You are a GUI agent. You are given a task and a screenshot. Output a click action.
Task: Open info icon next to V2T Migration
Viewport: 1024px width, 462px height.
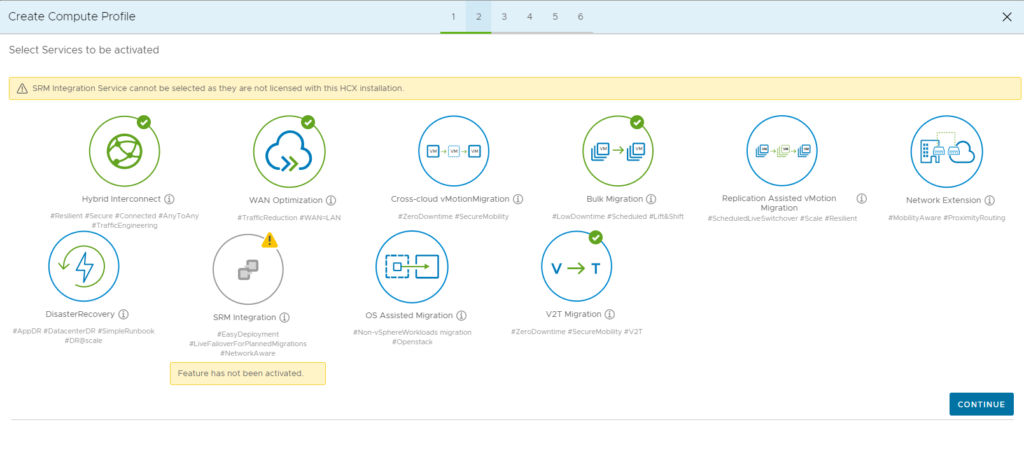pyautogui.click(x=609, y=314)
